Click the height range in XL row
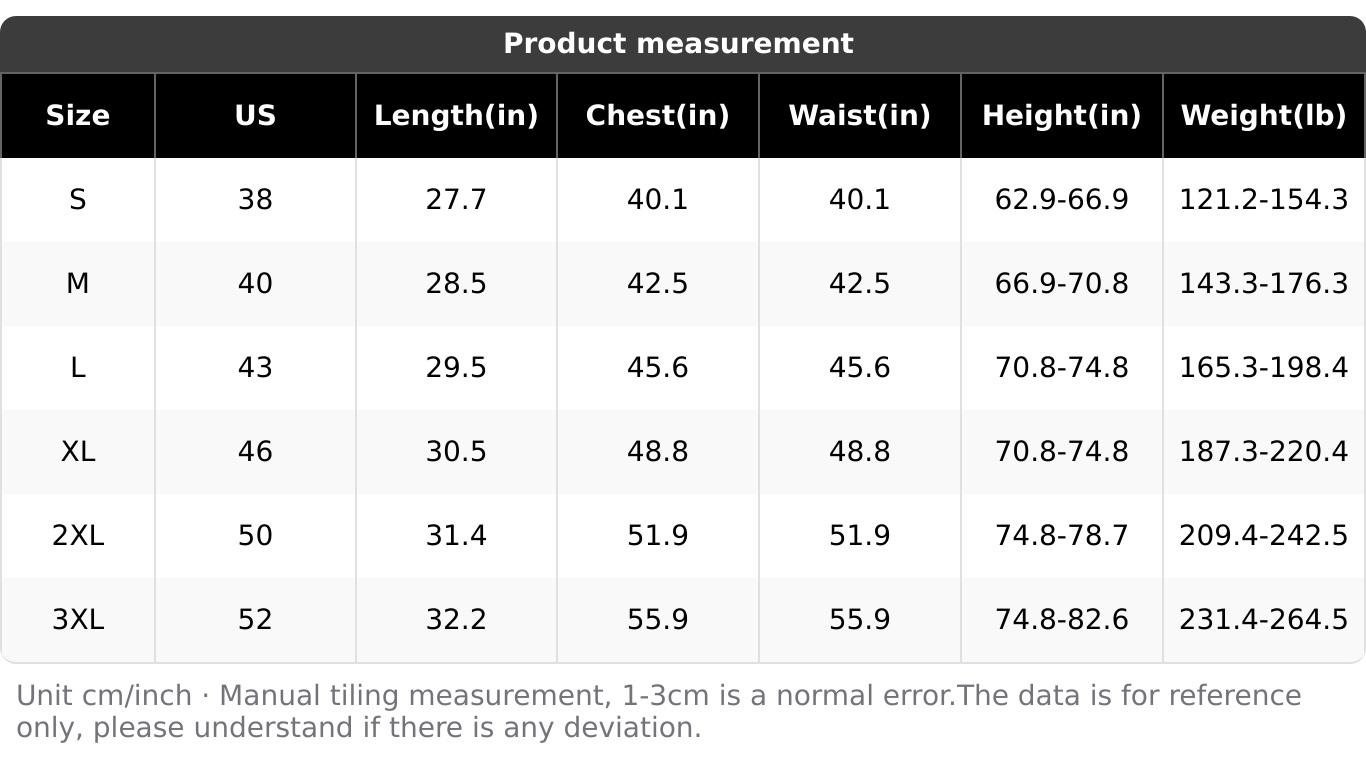Viewport: 1366px width, 760px height. (1061, 452)
